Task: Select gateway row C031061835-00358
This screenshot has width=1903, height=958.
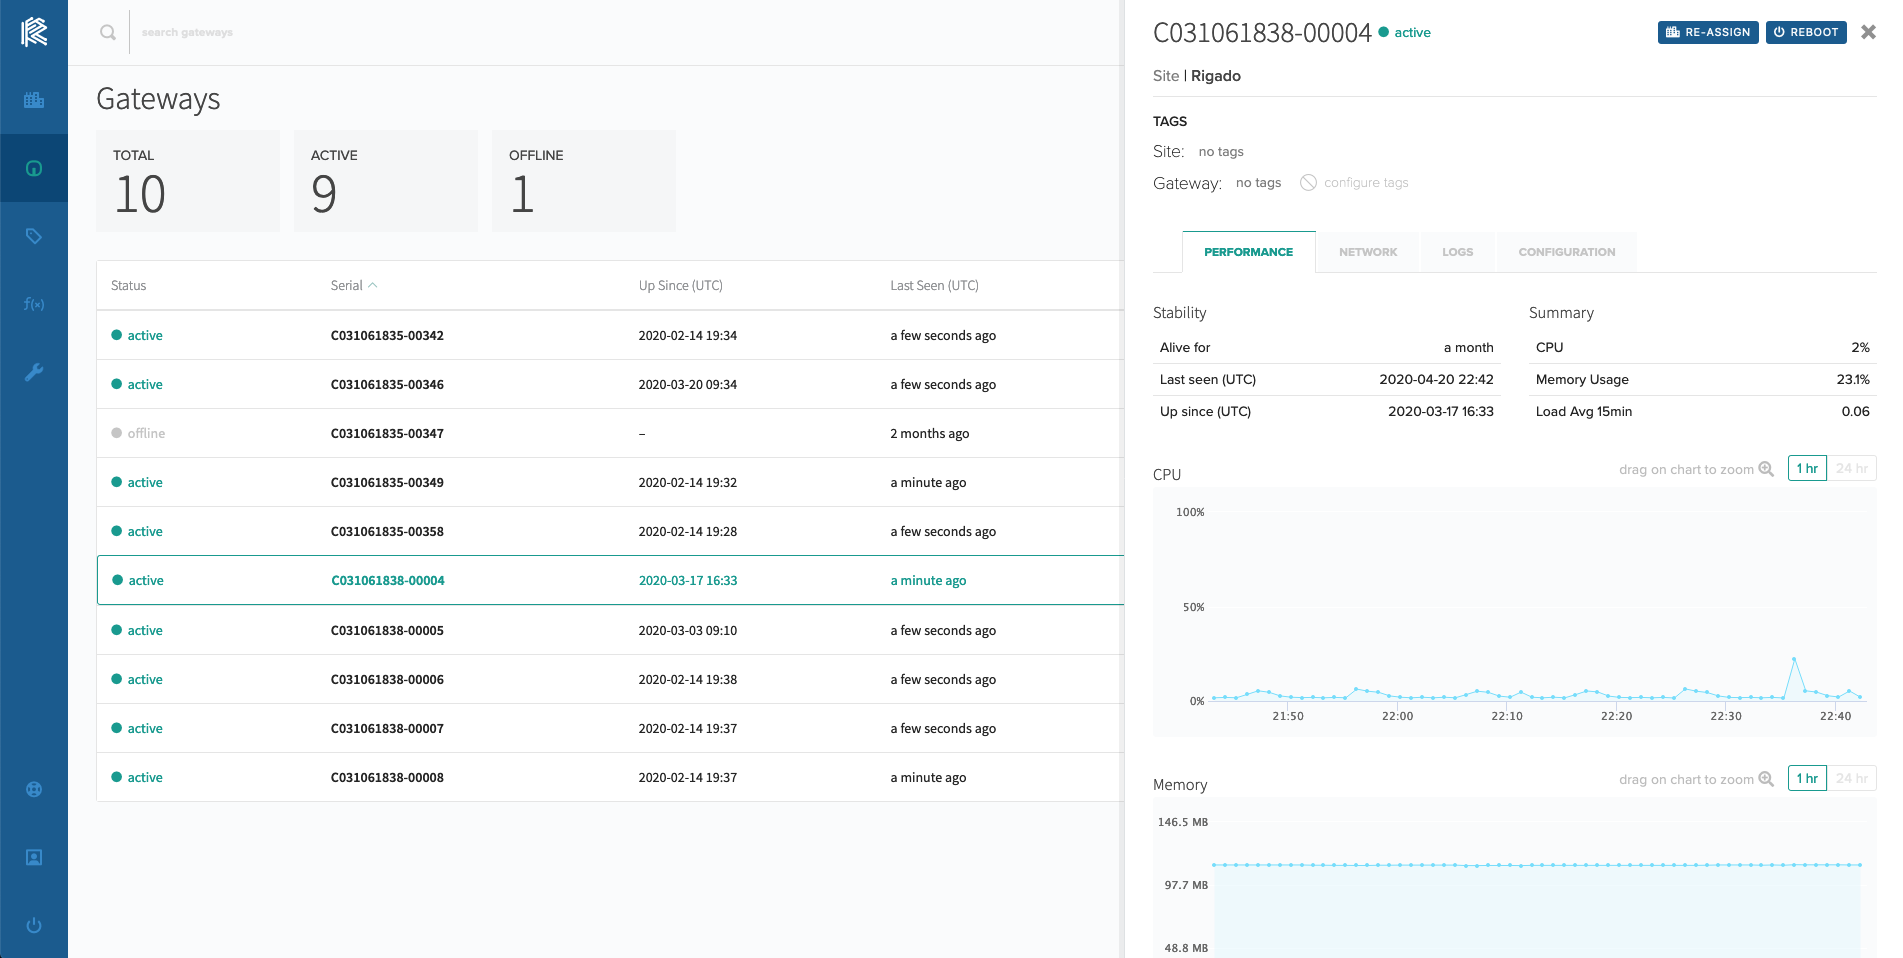Action: [610, 531]
